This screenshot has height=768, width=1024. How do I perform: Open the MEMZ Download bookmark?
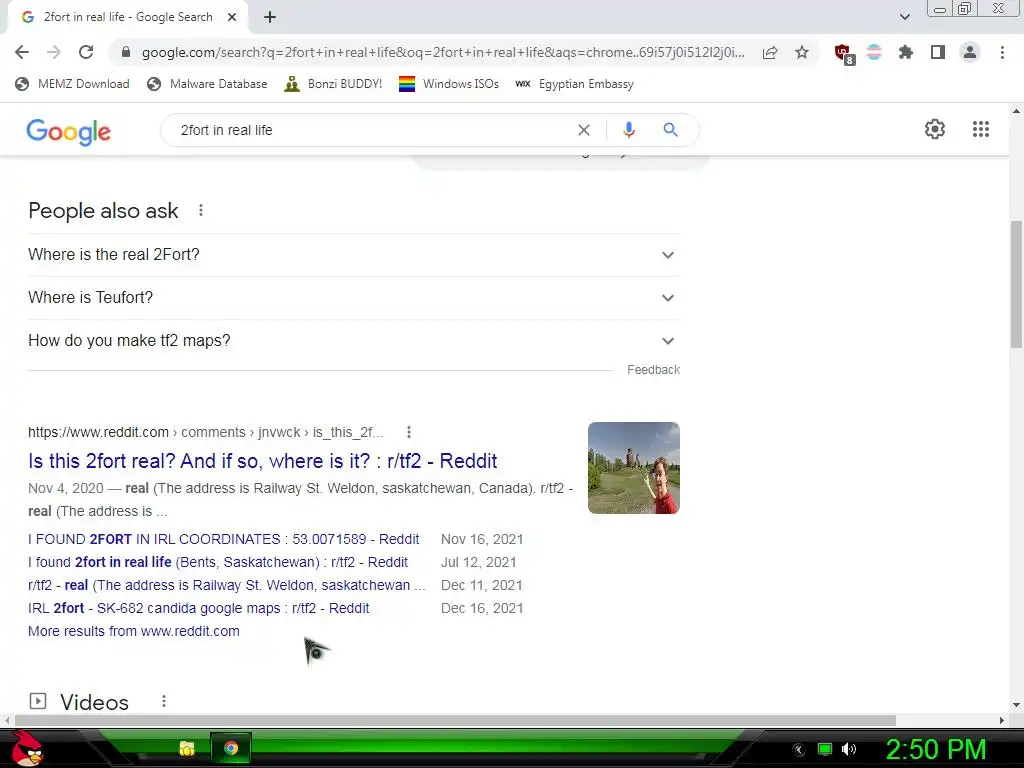click(72, 84)
